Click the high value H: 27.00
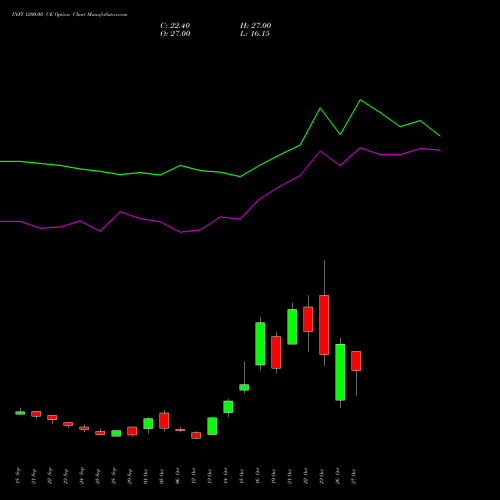This screenshot has height=500, width=500. 255,26
